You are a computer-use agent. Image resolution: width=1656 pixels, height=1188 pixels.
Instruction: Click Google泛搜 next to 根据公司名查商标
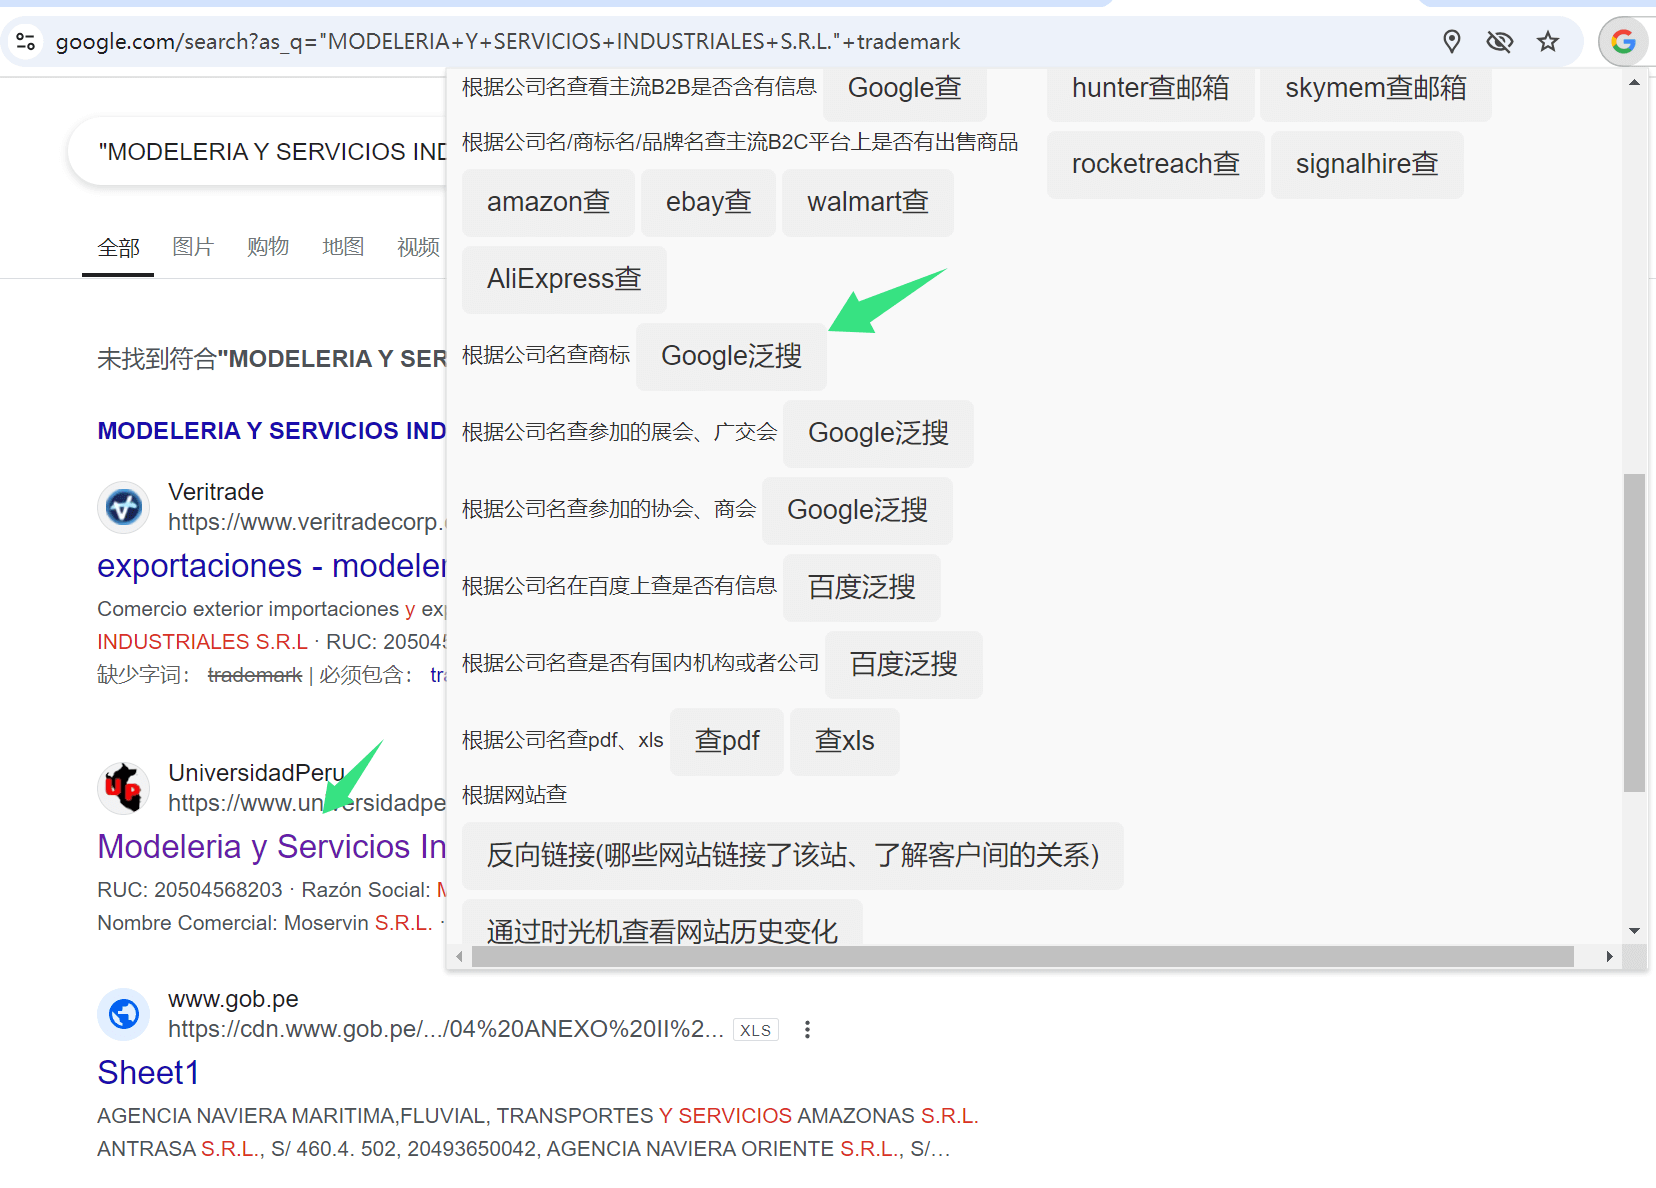point(731,356)
